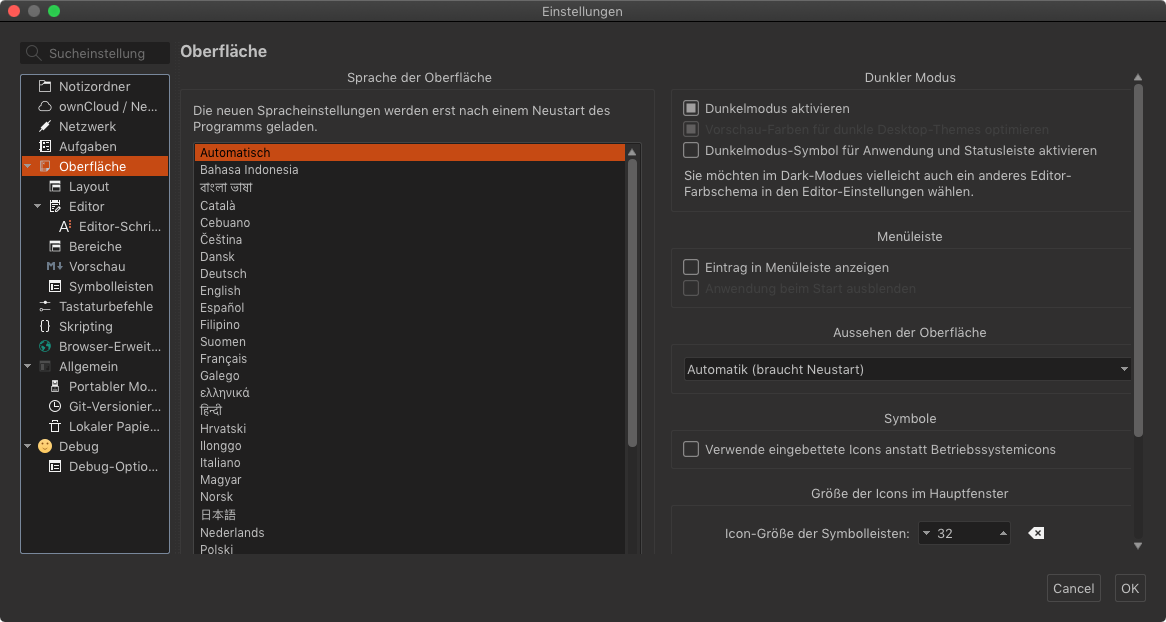
Task: Select Nederlands in language list
Action: click(x=410, y=533)
